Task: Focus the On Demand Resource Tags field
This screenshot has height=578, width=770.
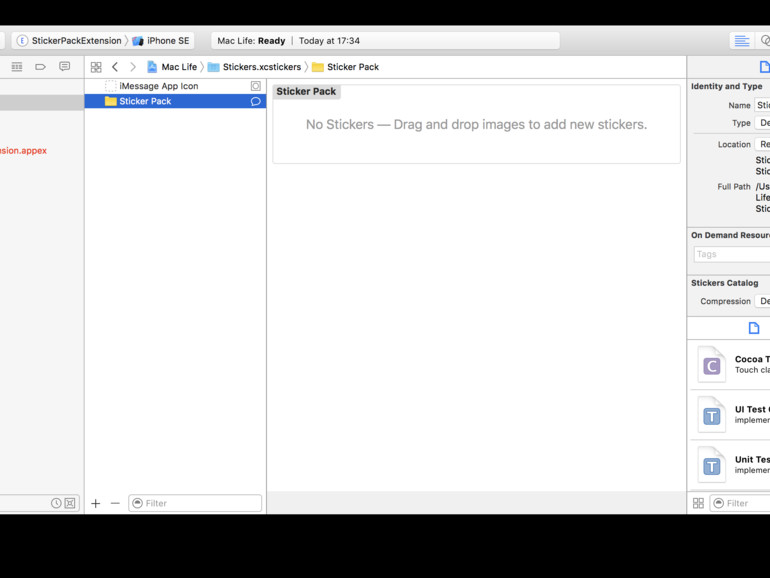Action: click(732, 254)
